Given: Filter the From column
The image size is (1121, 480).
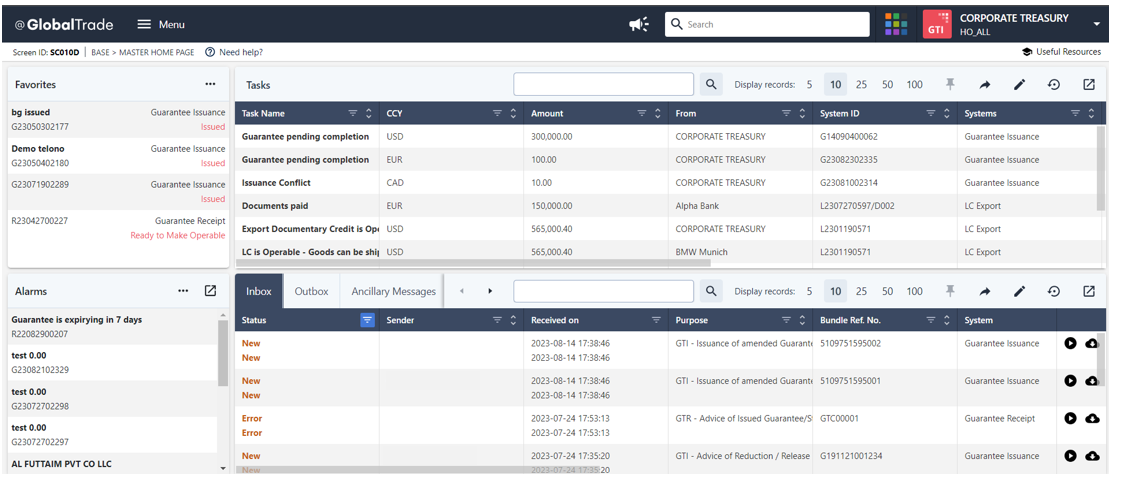Looking at the screenshot, I should [786, 113].
